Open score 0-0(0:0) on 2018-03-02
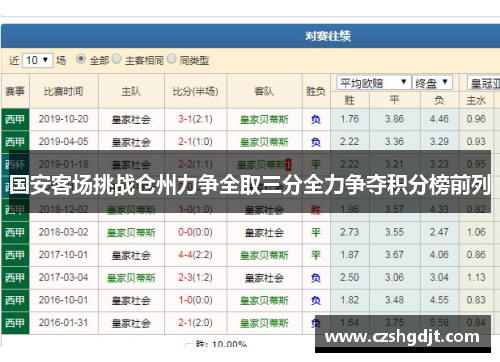Screen dimensions: 500x362 pyautogui.click(x=195, y=232)
